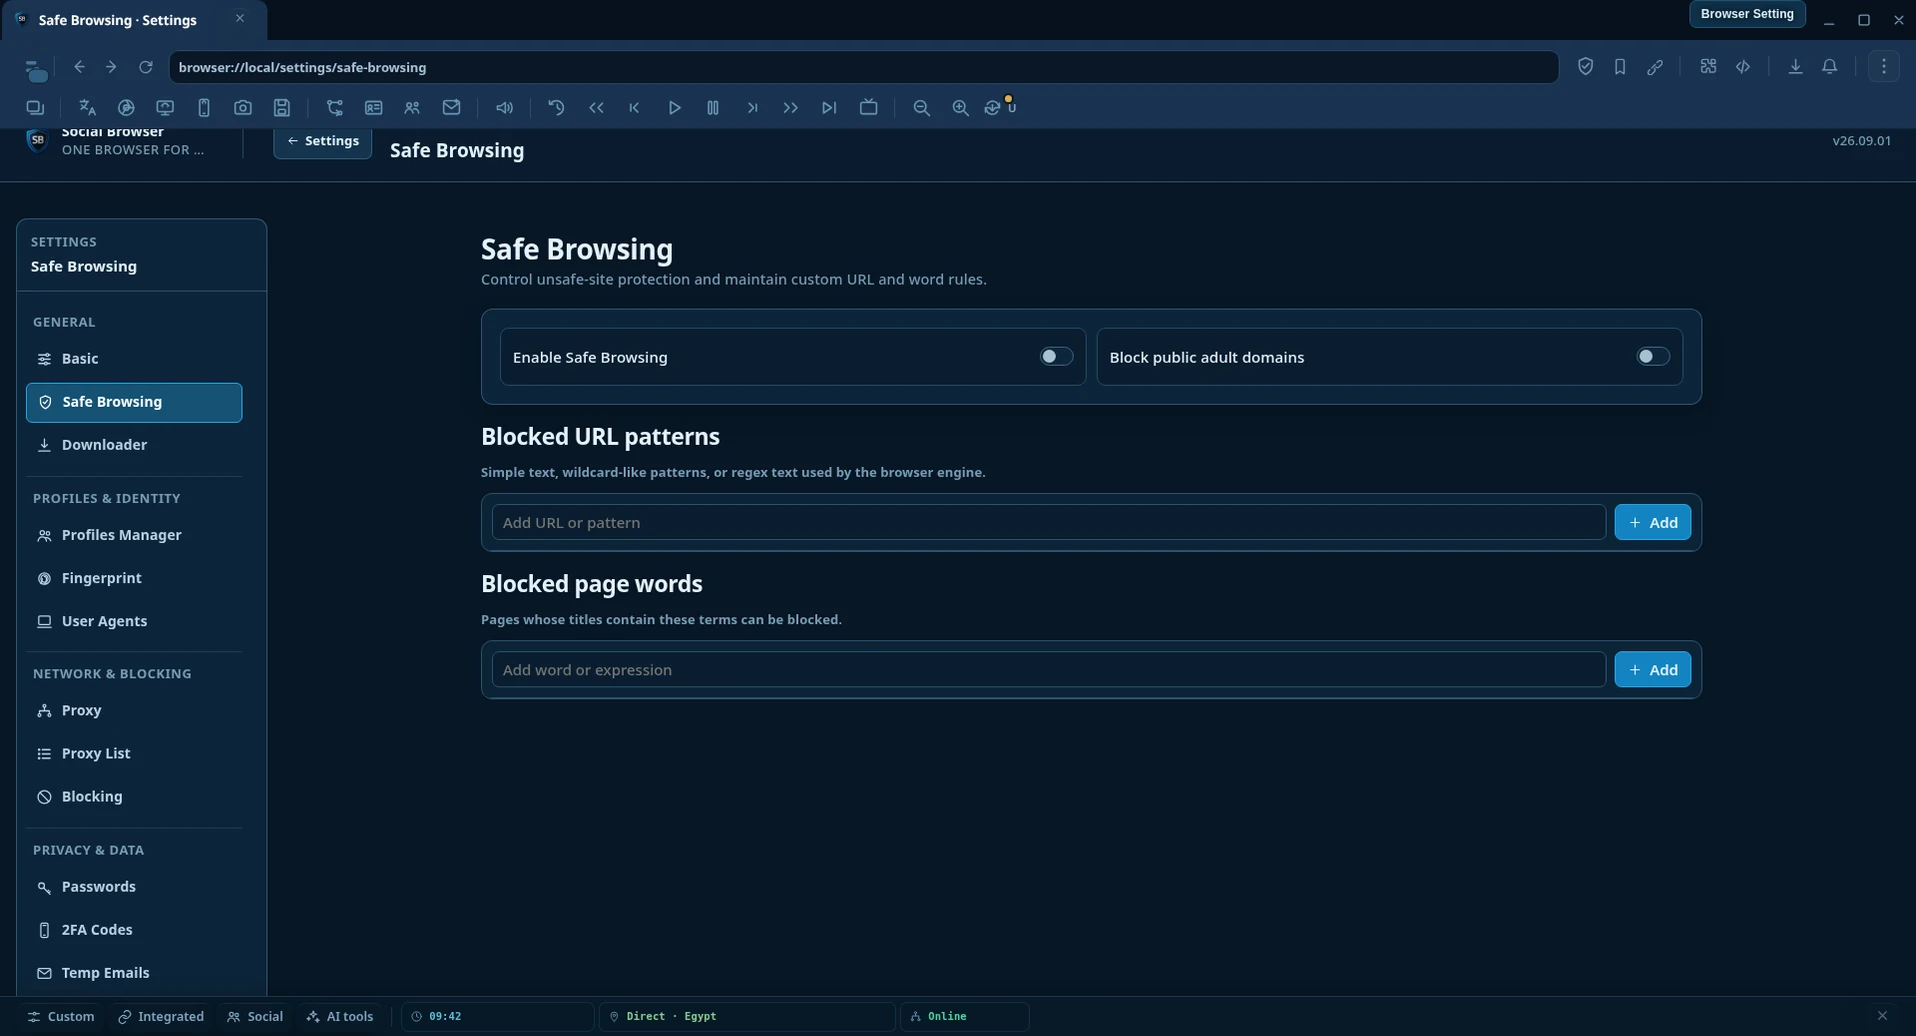
Task: Open the developer code icon
Action: click(x=1743, y=67)
